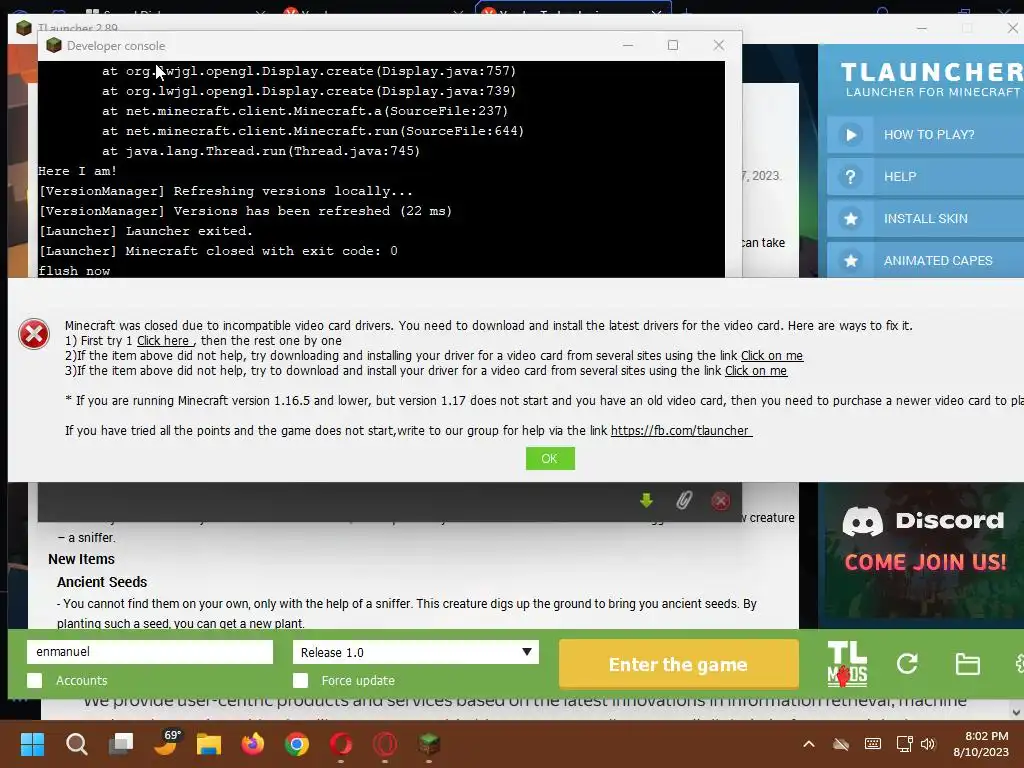
Task: Click the 'New Items' heading in news page
Action: 82,559
